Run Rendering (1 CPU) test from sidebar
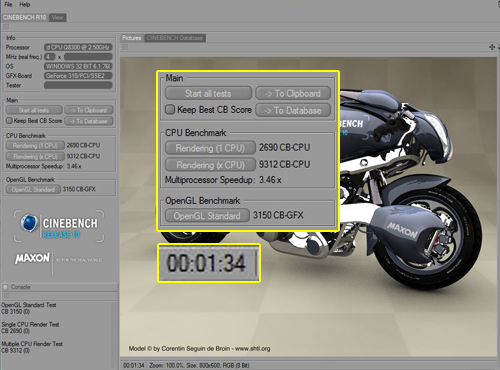The width and height of the screenshot is (500, 370). [35, 146]
